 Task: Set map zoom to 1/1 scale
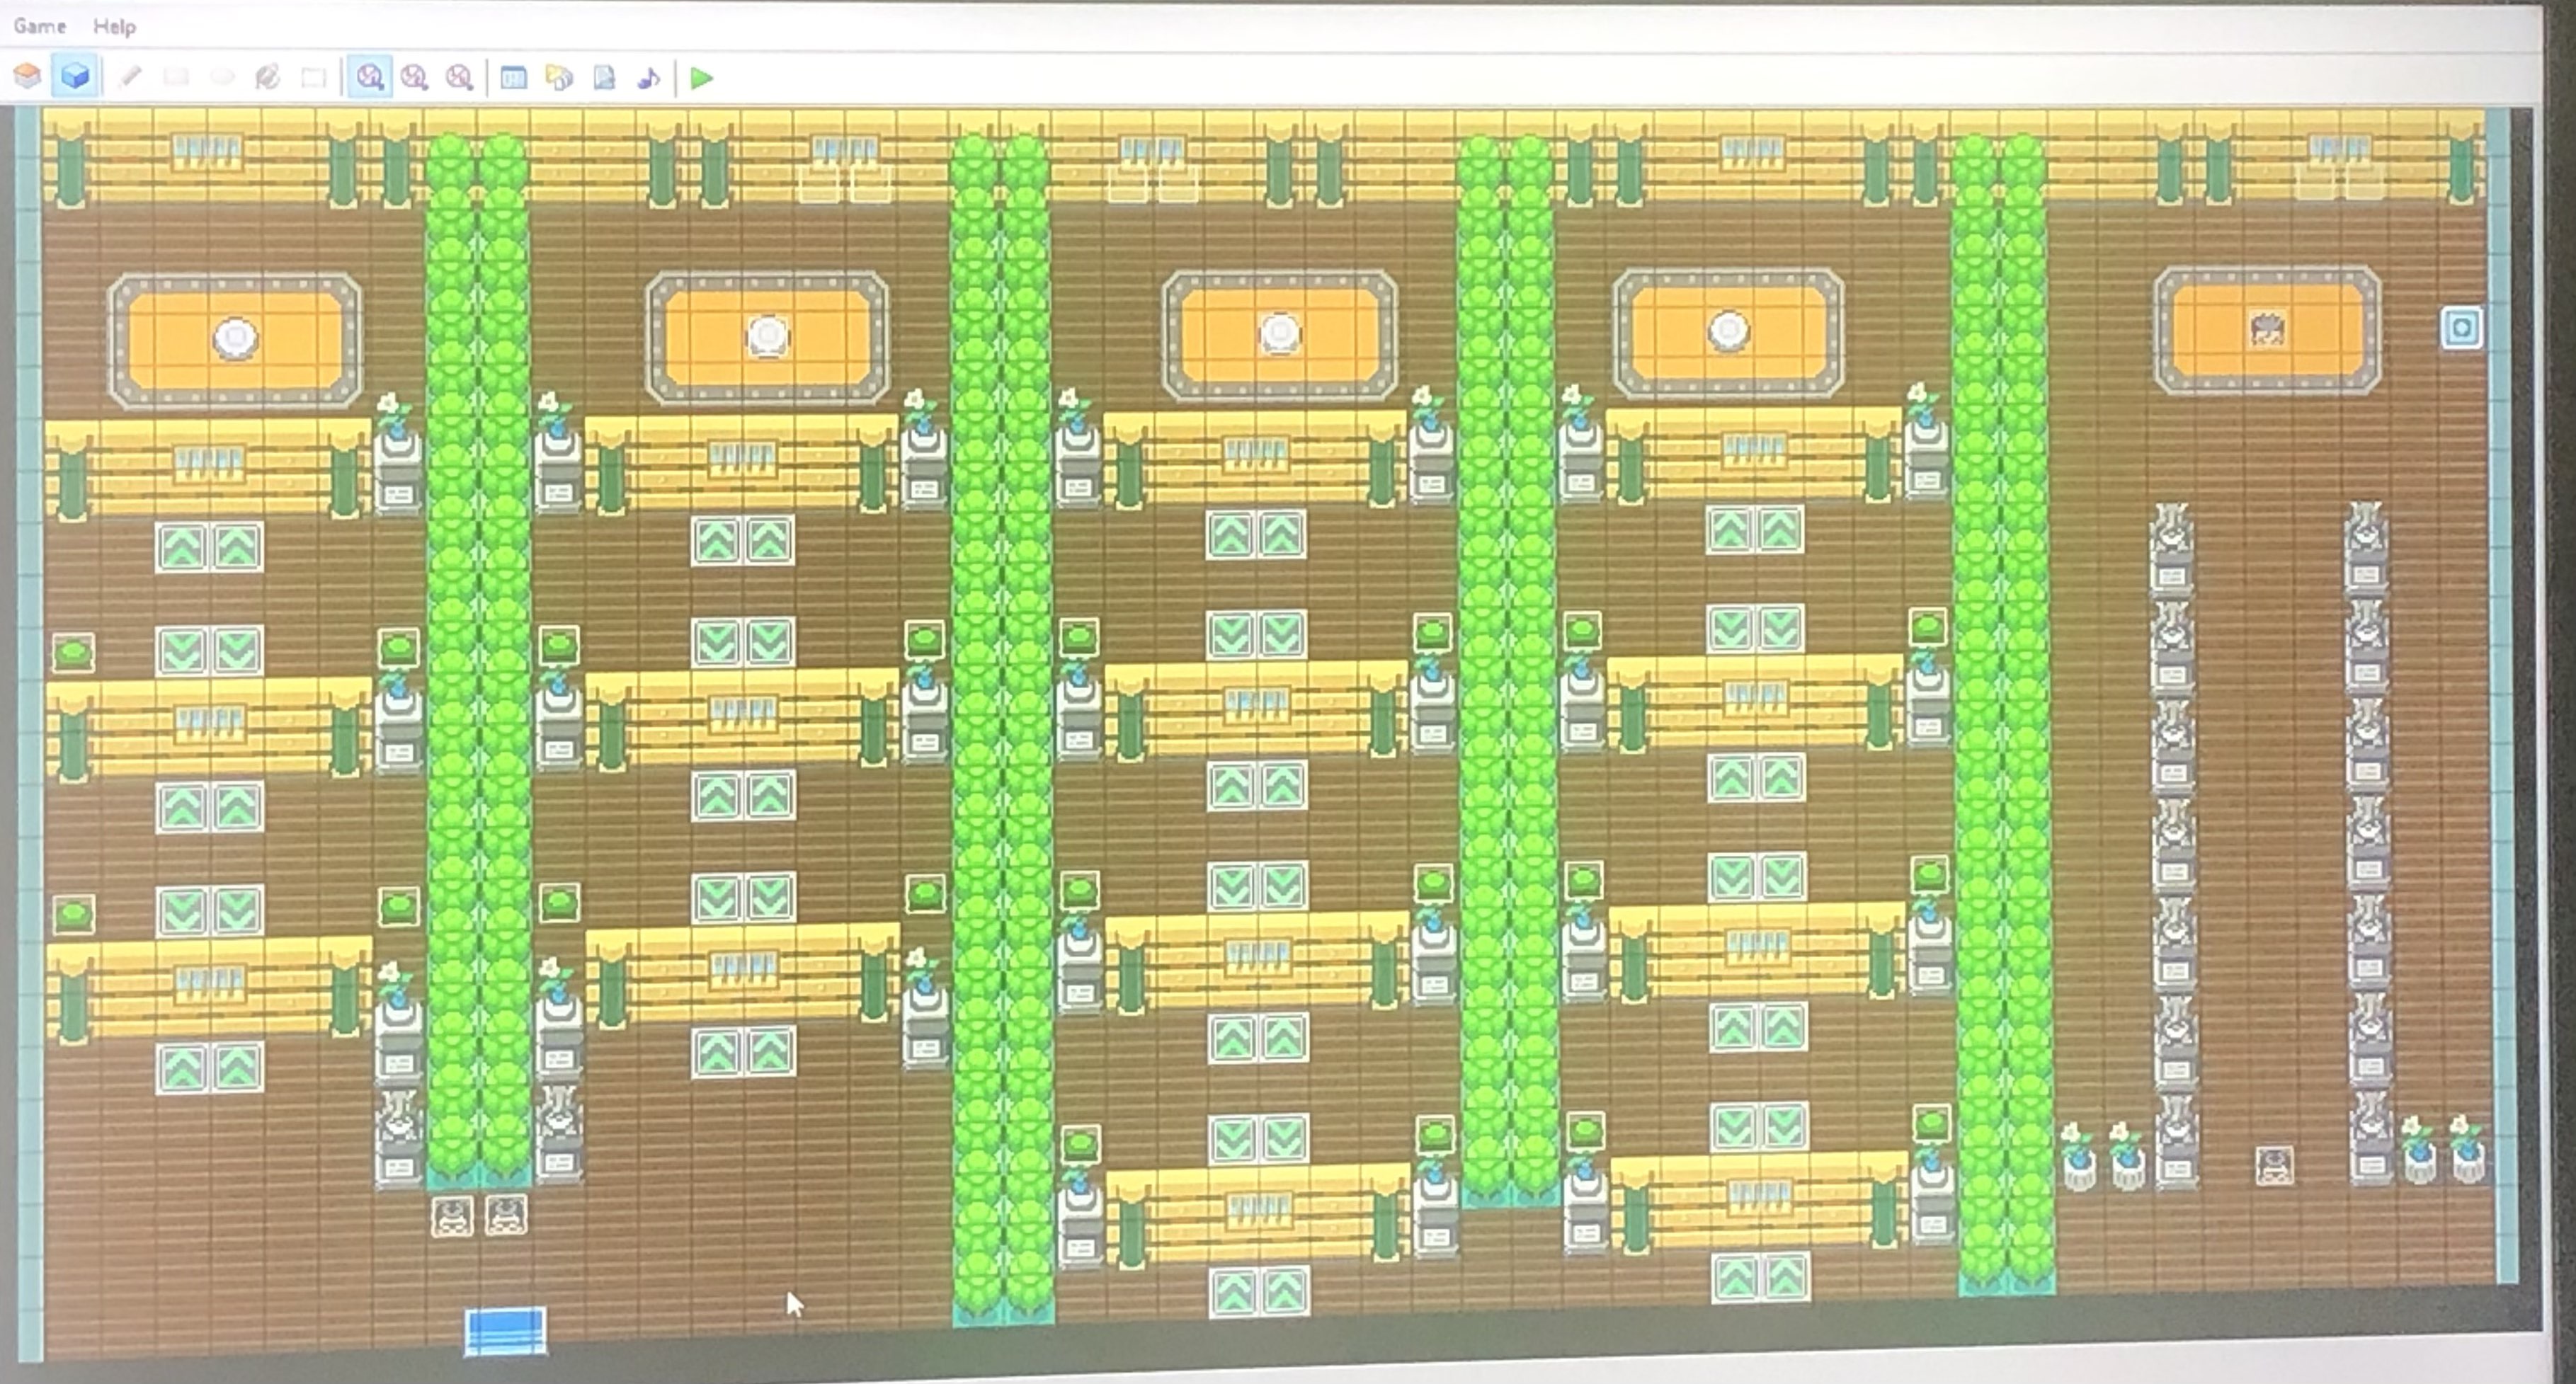370,77
